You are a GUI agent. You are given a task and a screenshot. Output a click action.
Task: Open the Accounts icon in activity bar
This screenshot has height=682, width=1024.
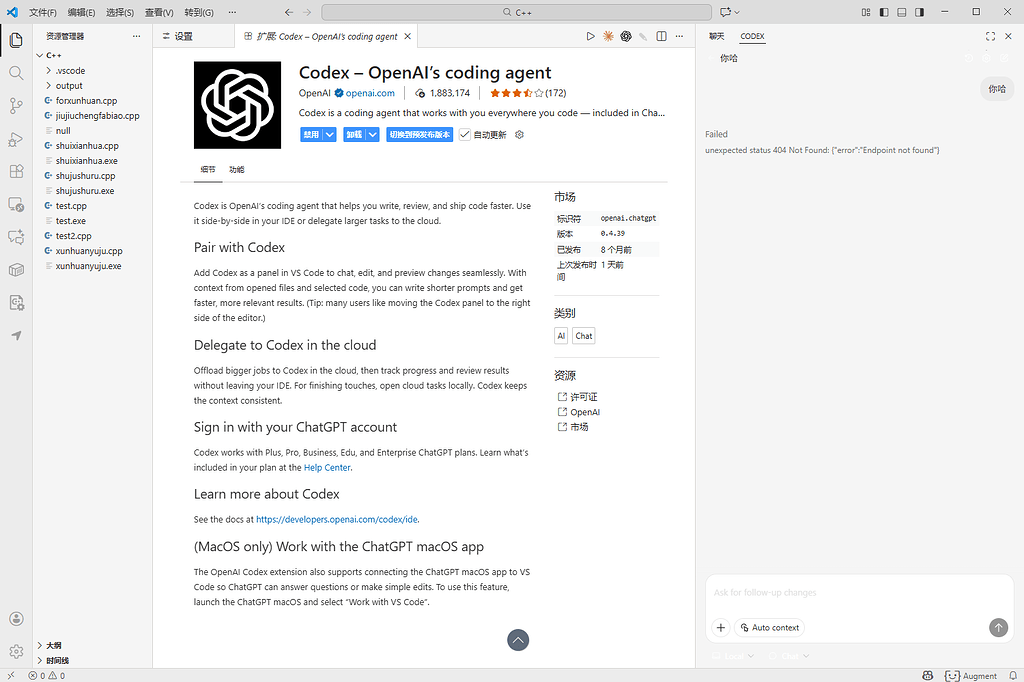[16, 619]
